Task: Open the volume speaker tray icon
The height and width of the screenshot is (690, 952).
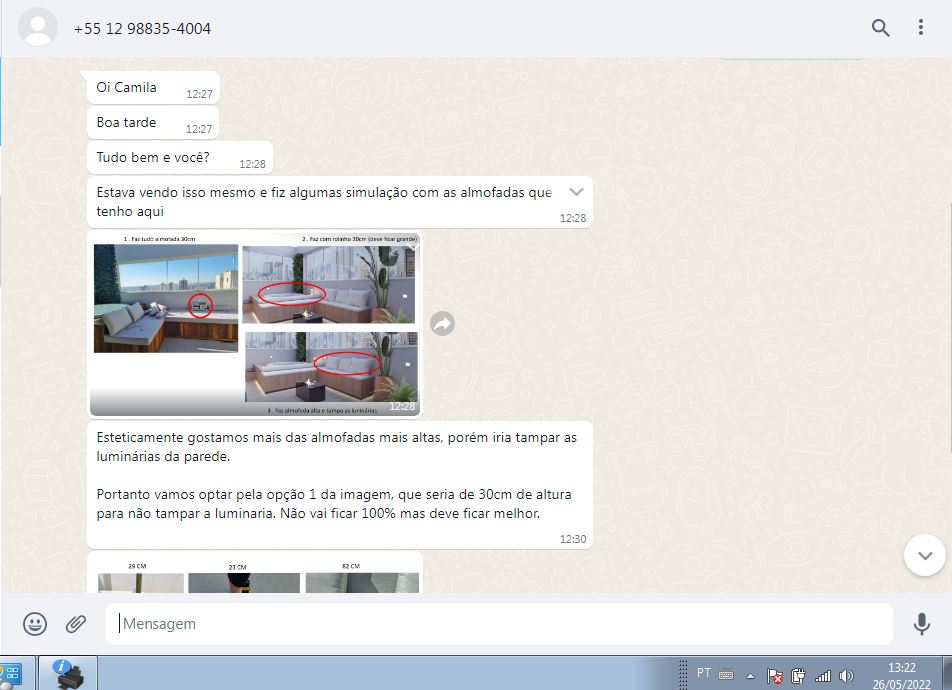Action: point(846,675)
